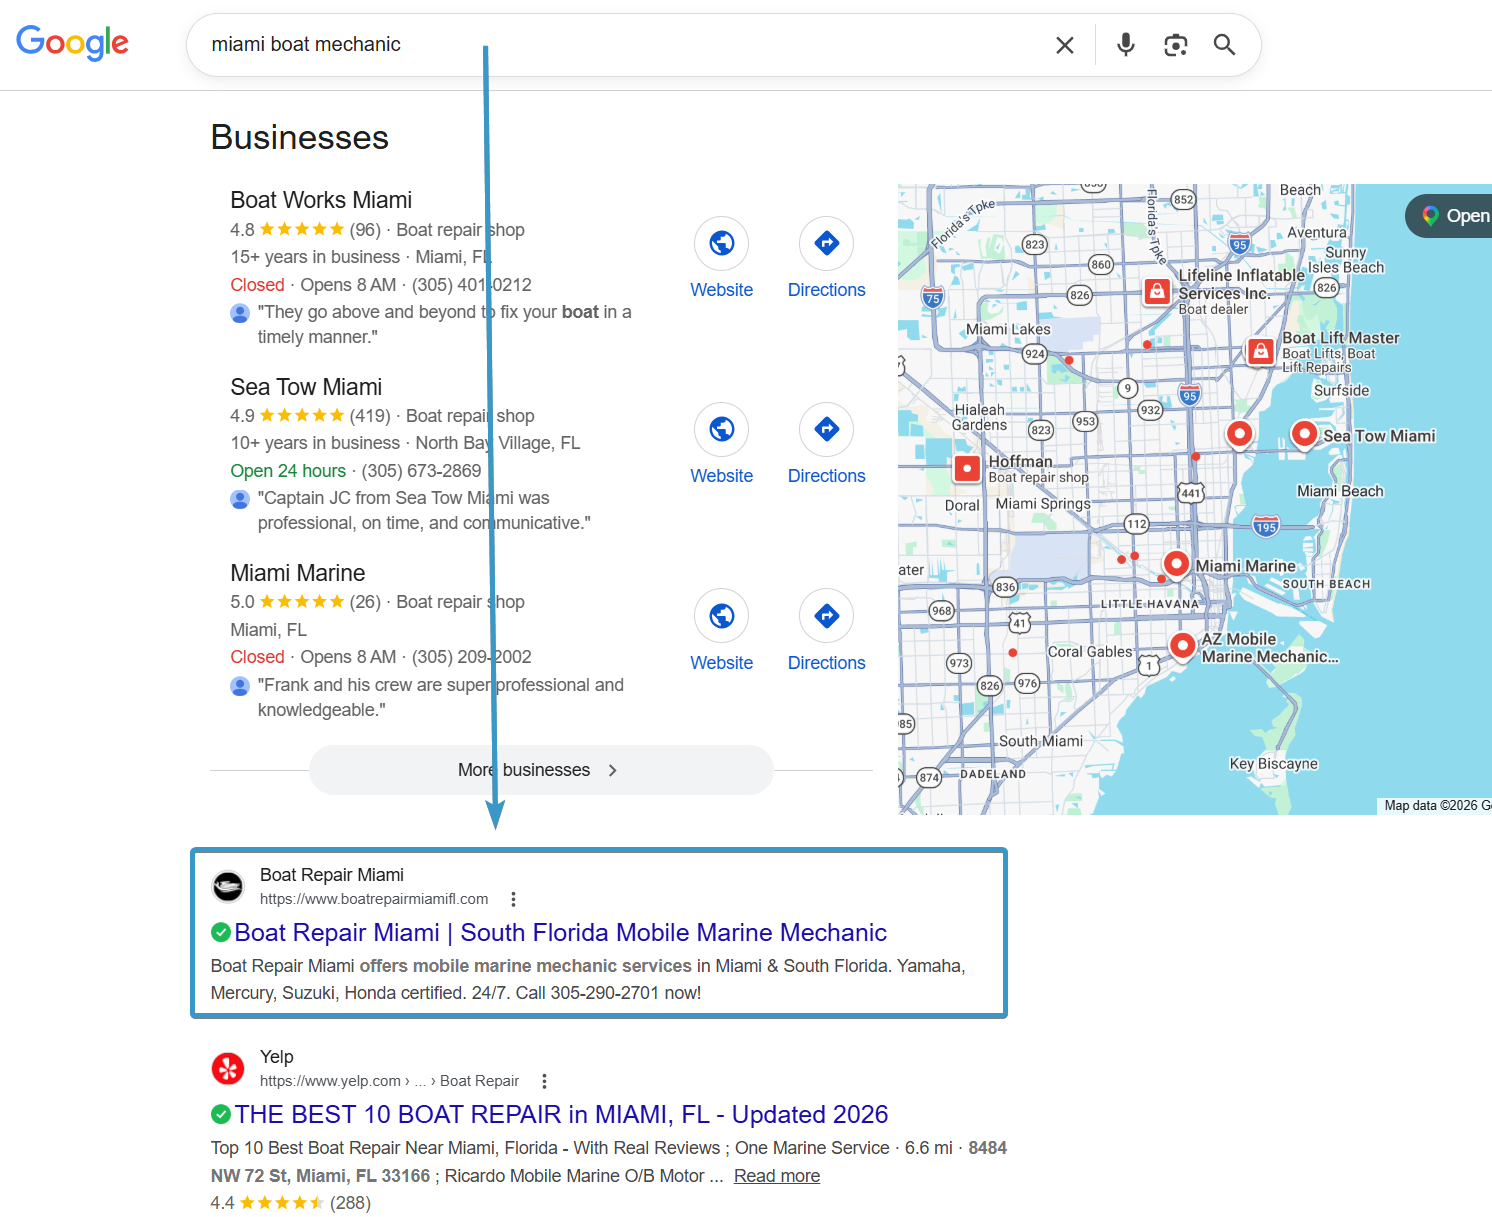Click Miami Marine's Directions icon
Screen dimensions: 1492x1217
click(826, 616)
